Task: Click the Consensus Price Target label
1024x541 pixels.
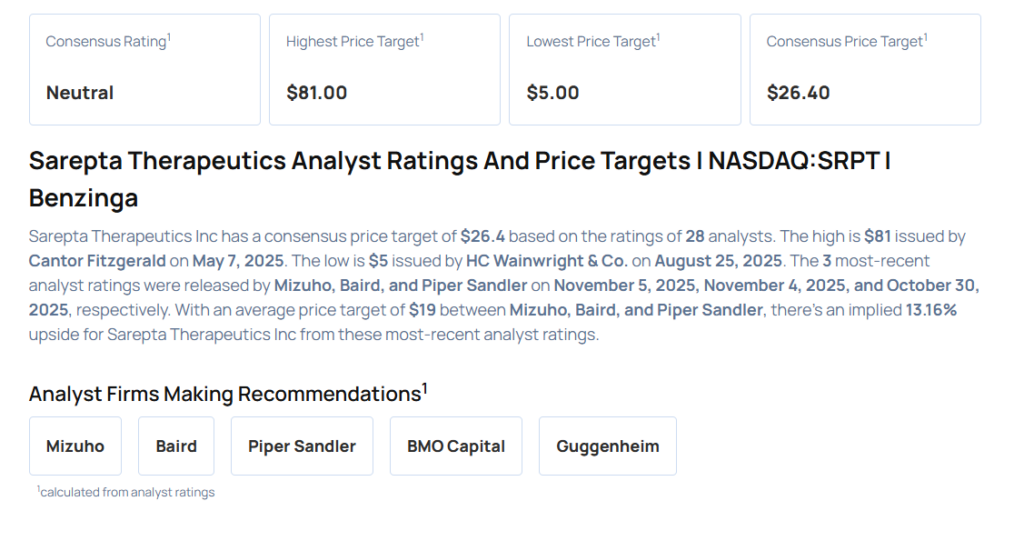Action: coord(846,41)
